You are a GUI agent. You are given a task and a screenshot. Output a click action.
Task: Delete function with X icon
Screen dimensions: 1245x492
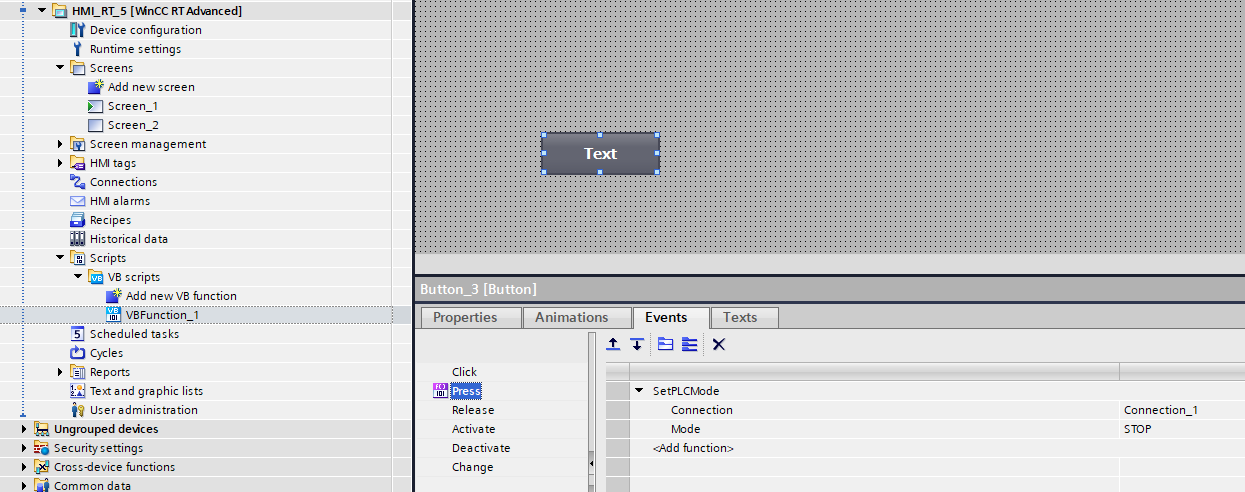click(718, 344)
